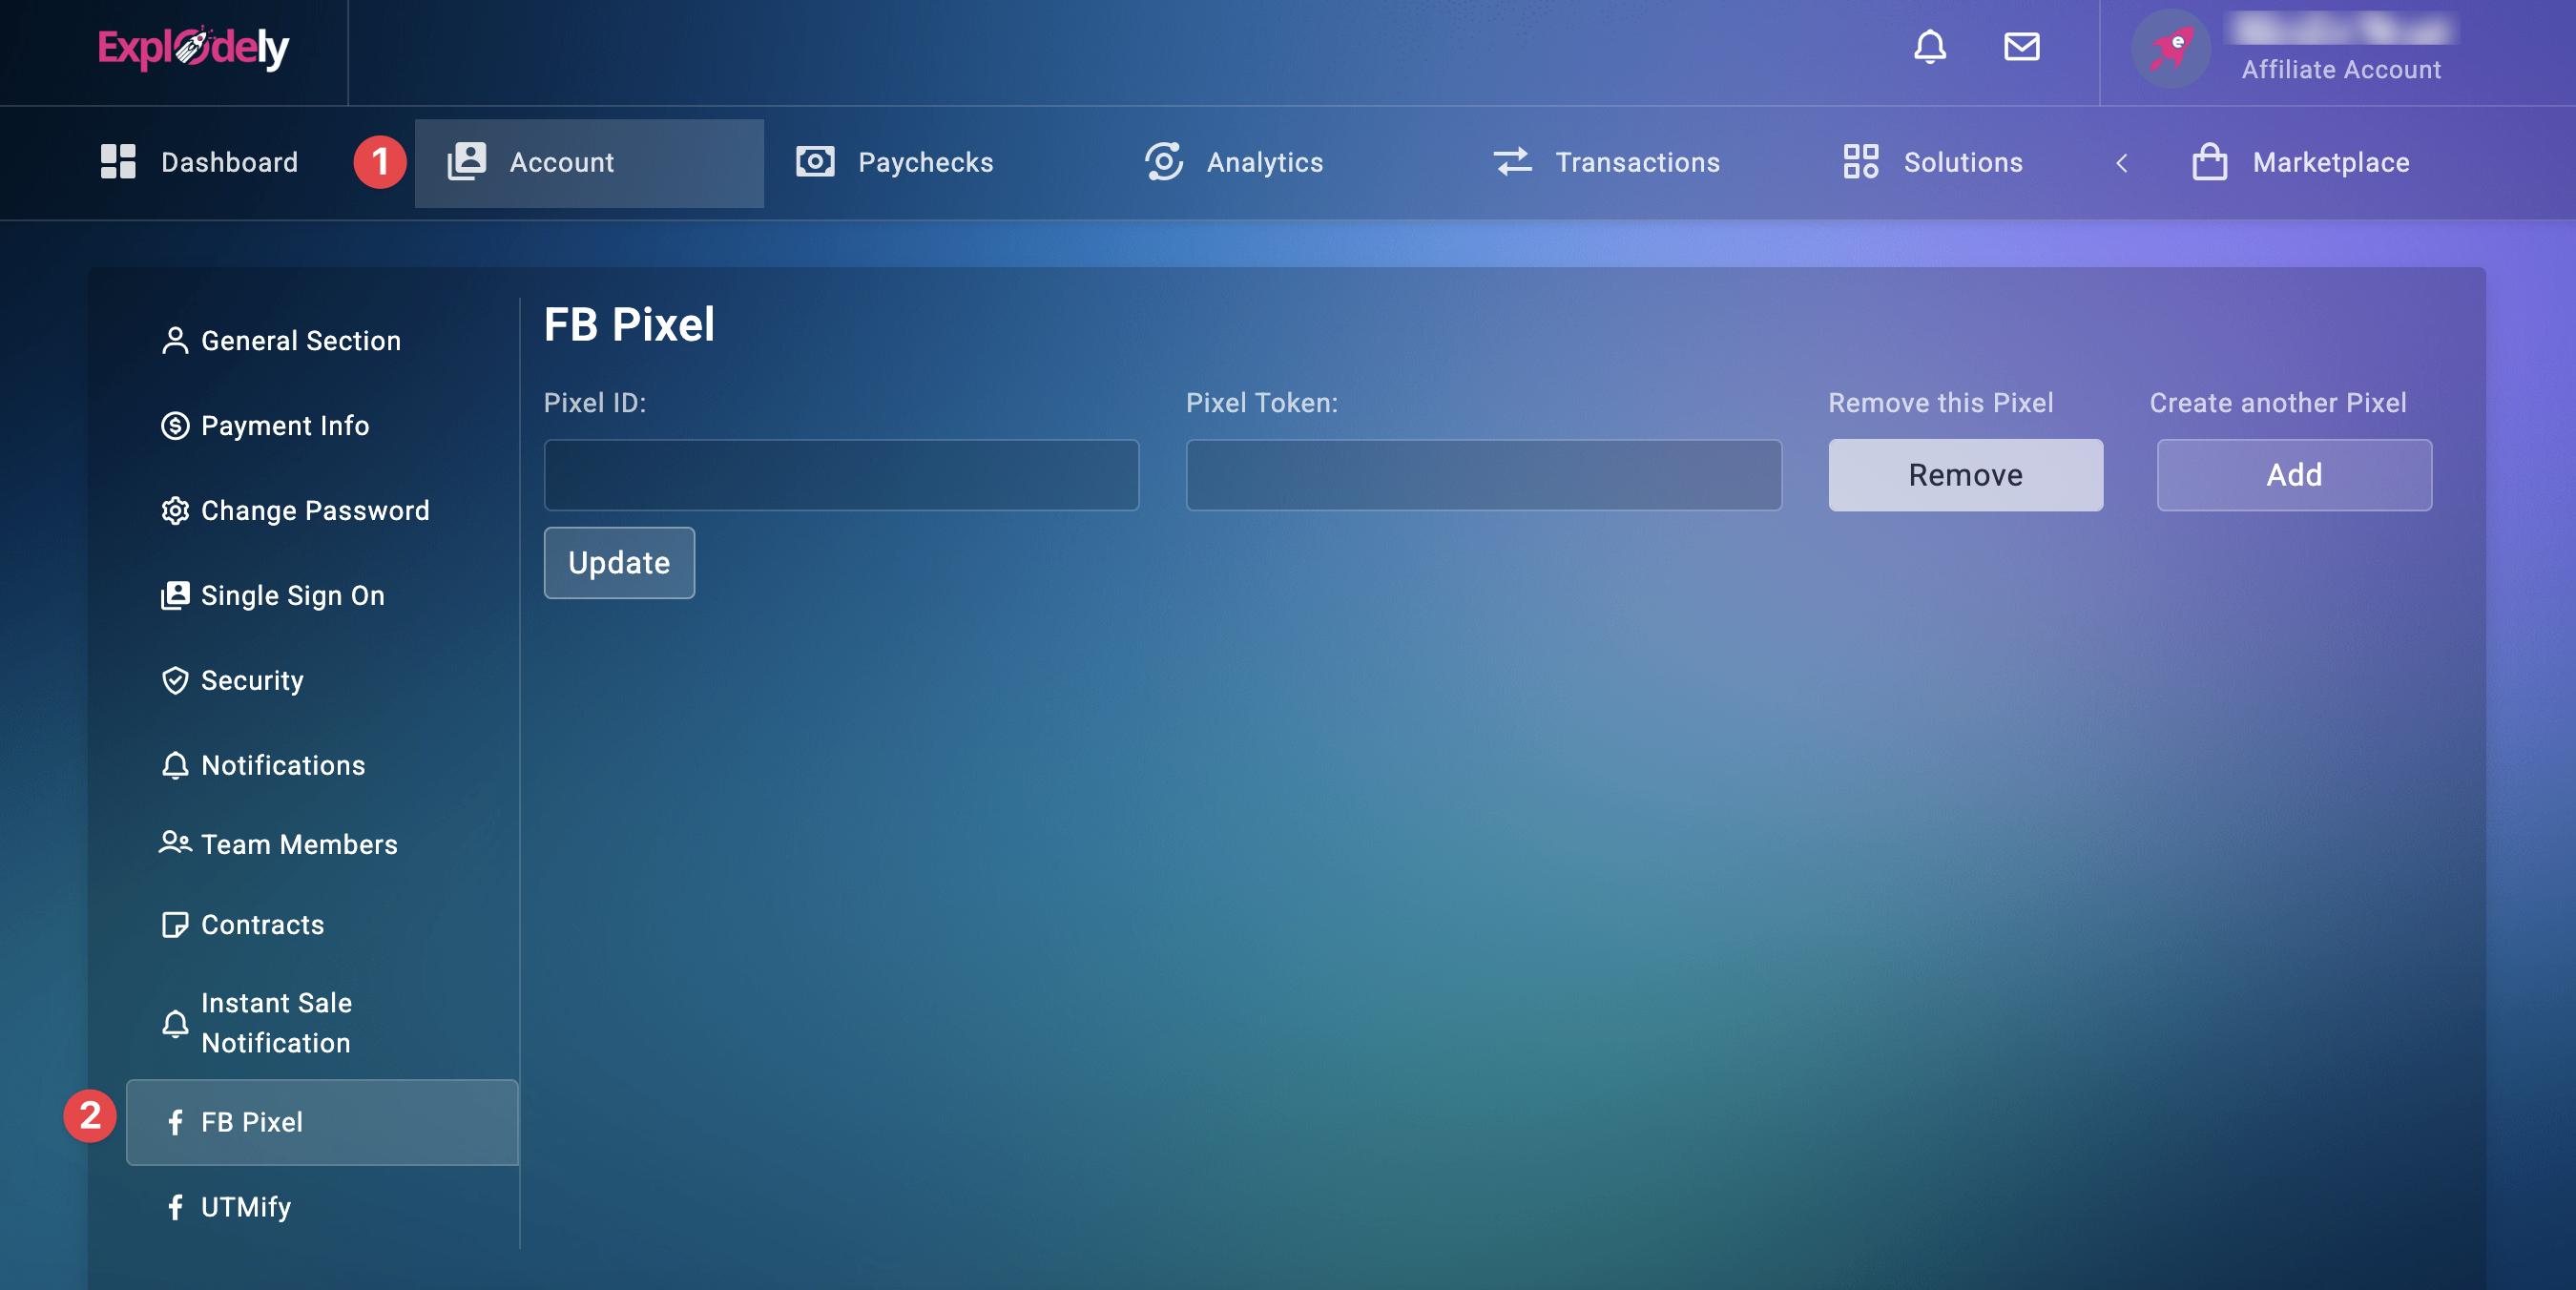Click the Dashboard grid icon
Screen dimensions: 2576x1290
[x=118, y=162]
